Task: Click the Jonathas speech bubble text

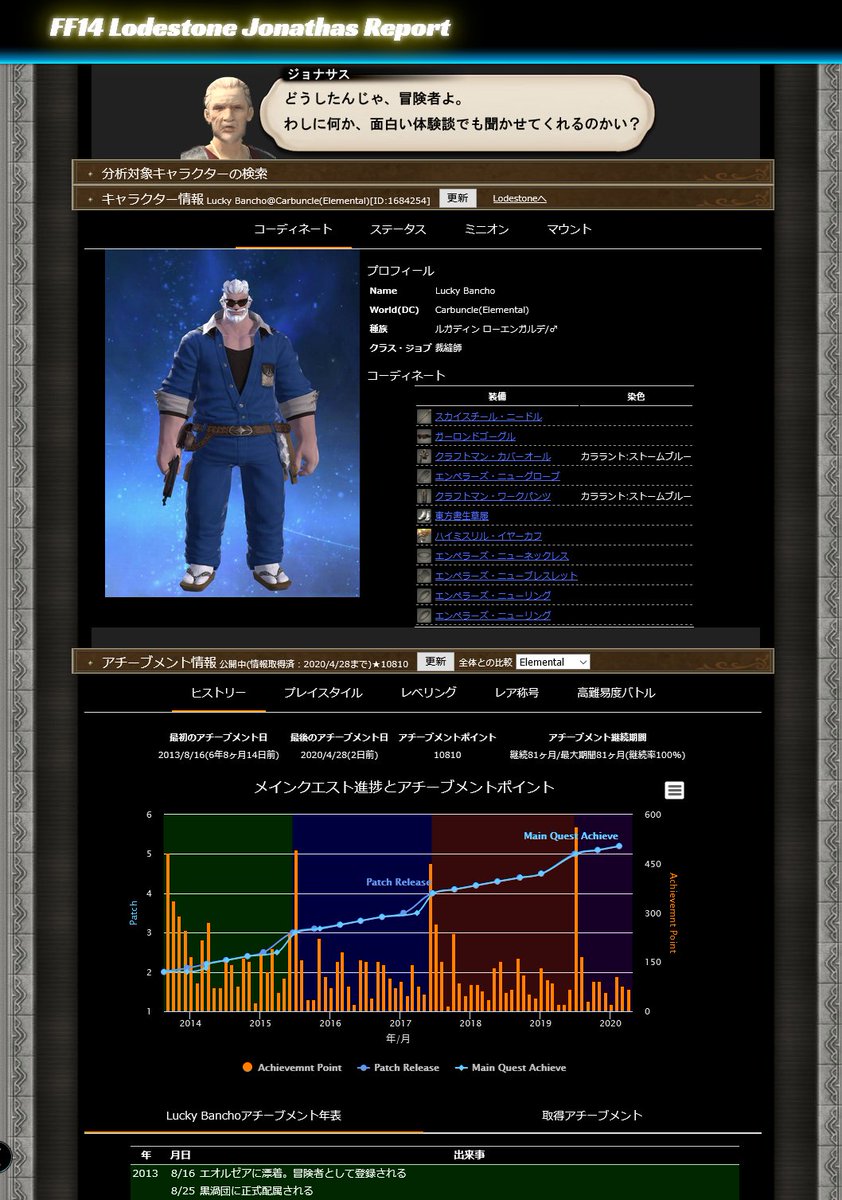Action: click(461, 111)
